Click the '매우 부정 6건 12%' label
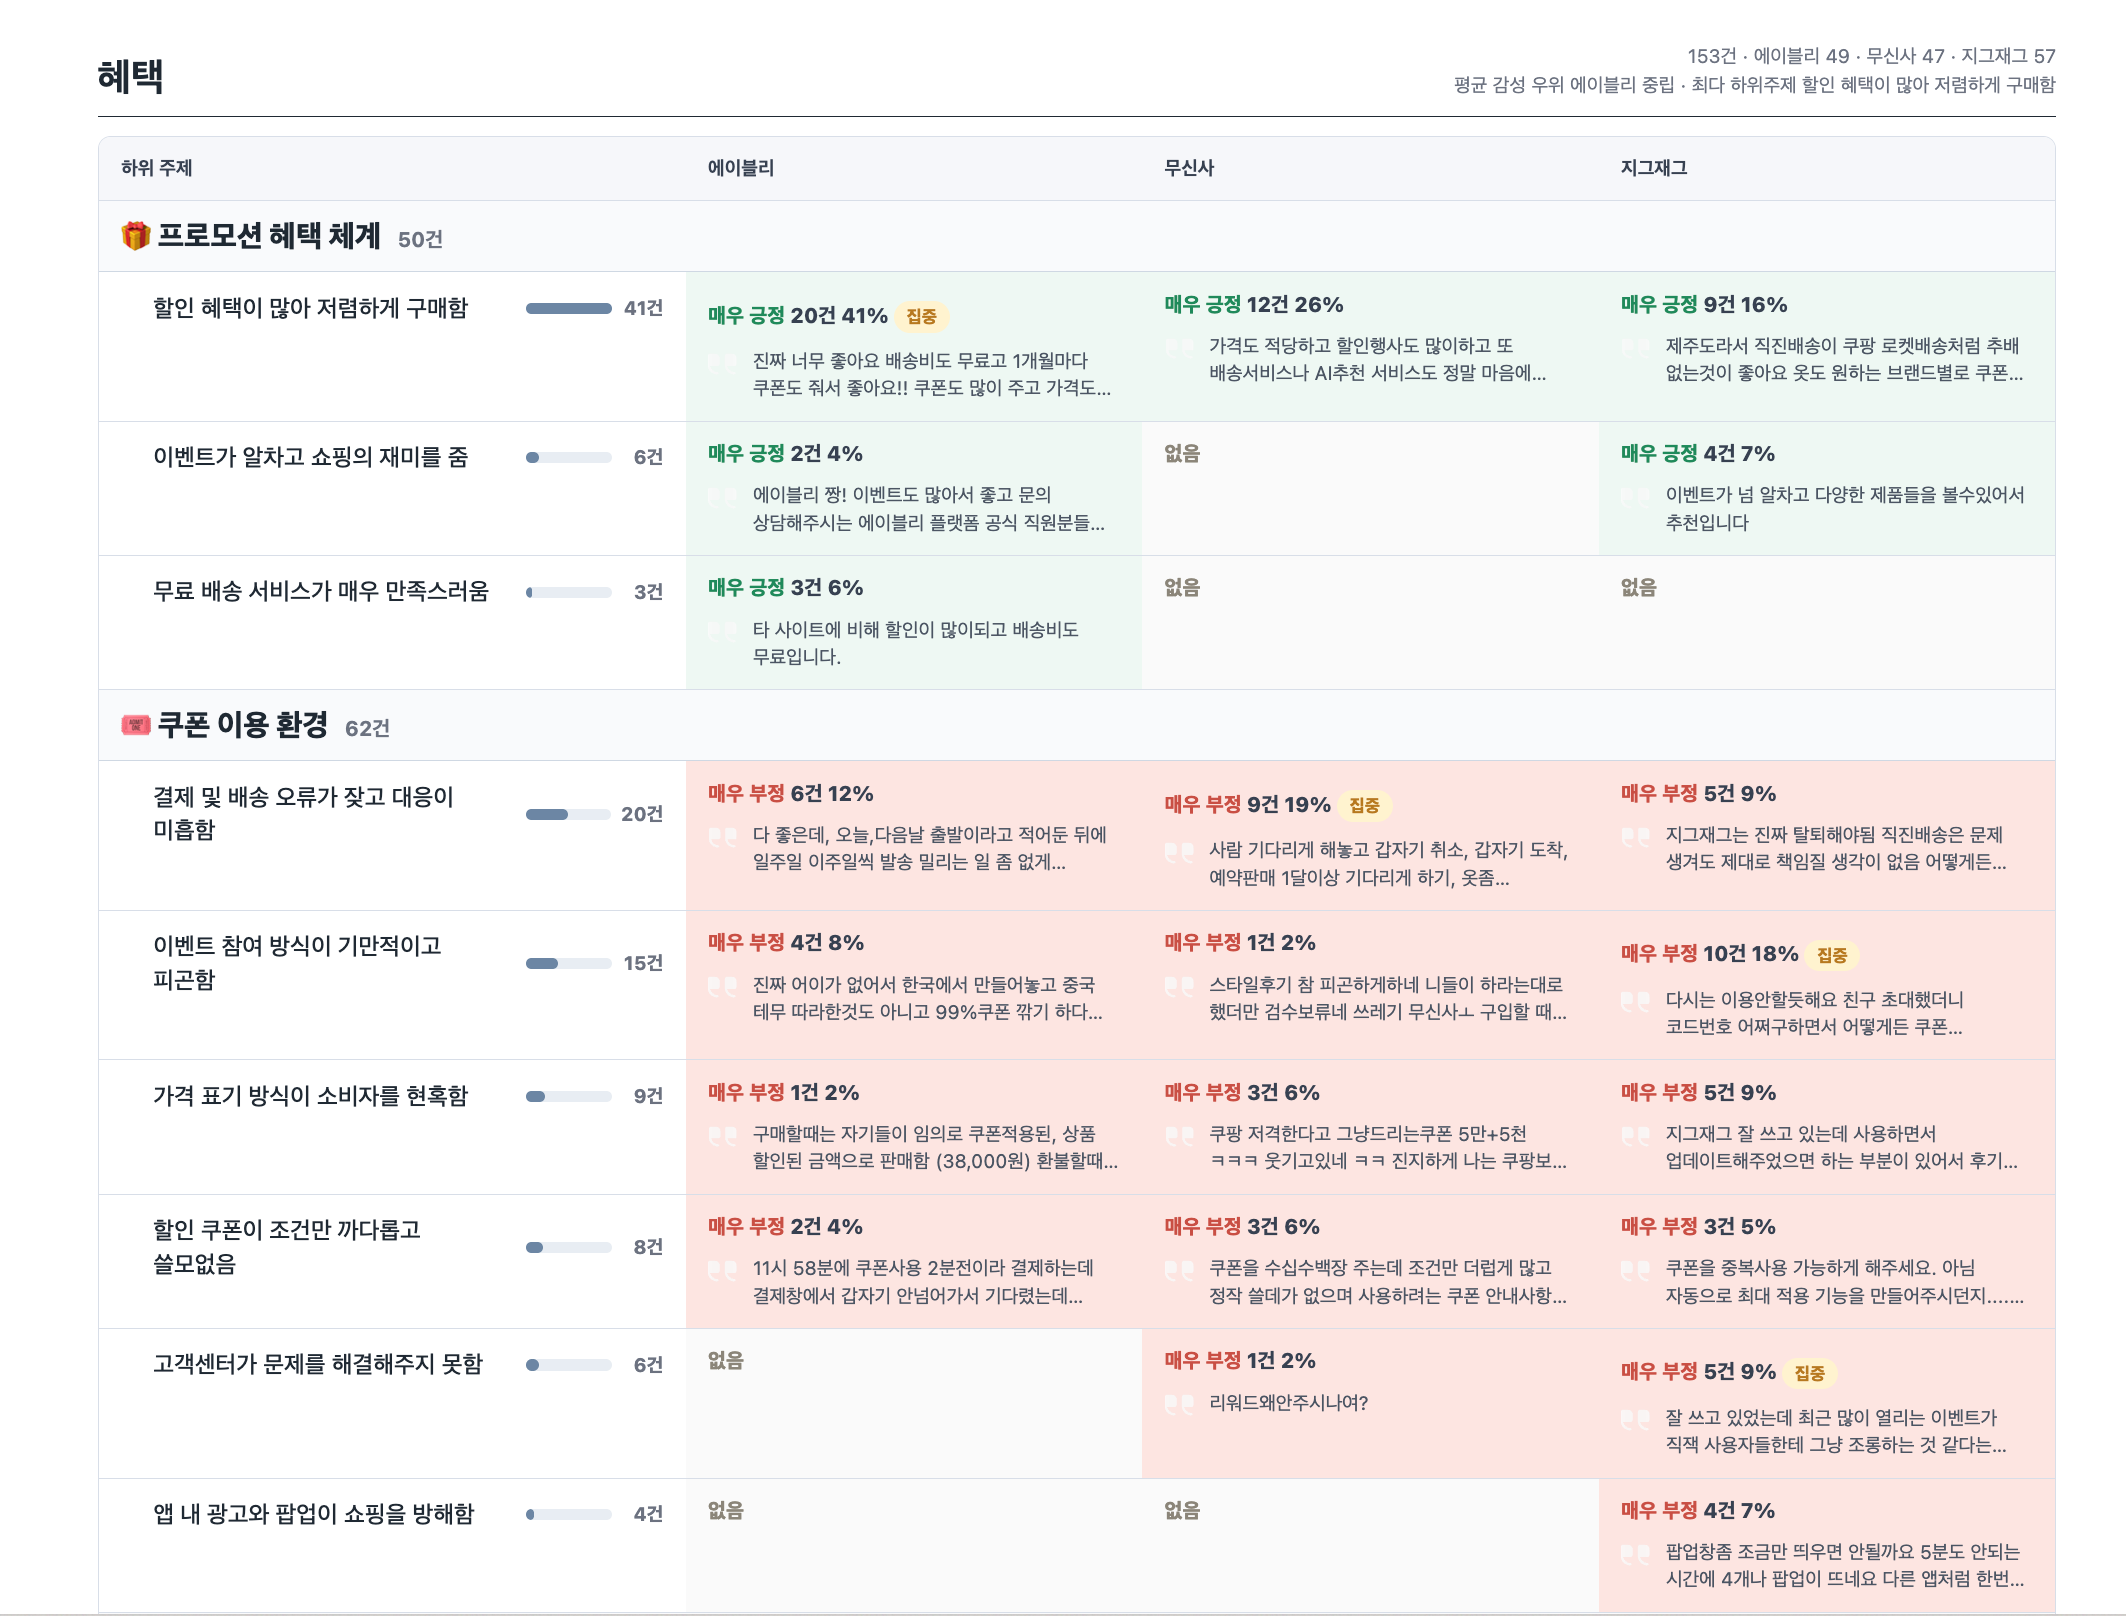 pos(791,794)
